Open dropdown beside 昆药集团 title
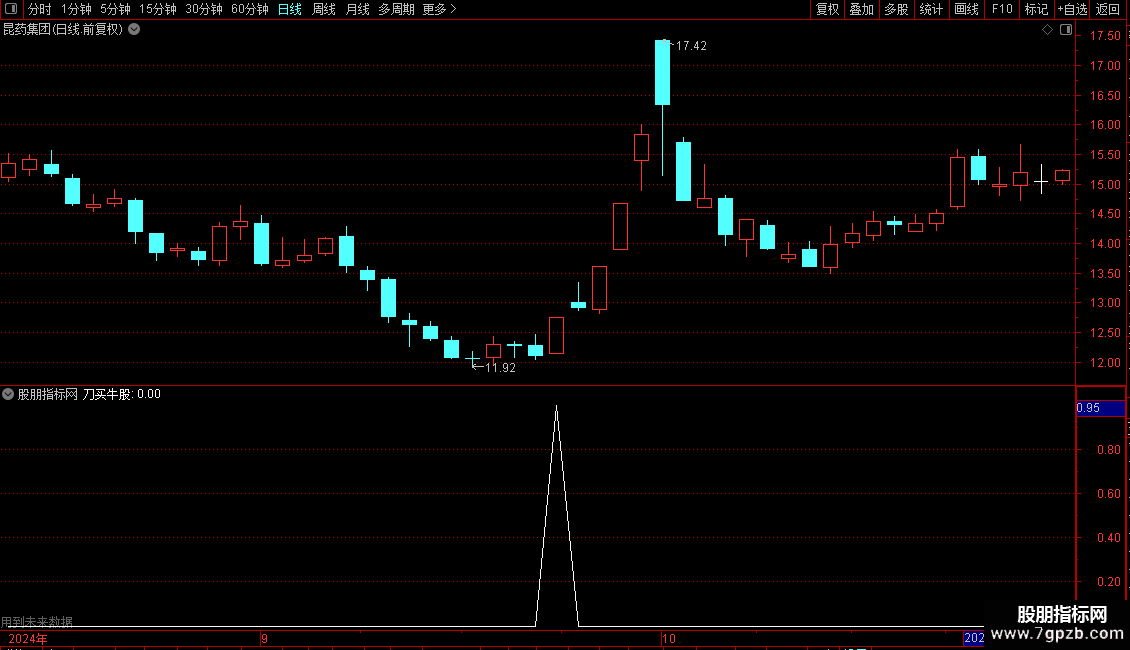 (x=134, y=30)
